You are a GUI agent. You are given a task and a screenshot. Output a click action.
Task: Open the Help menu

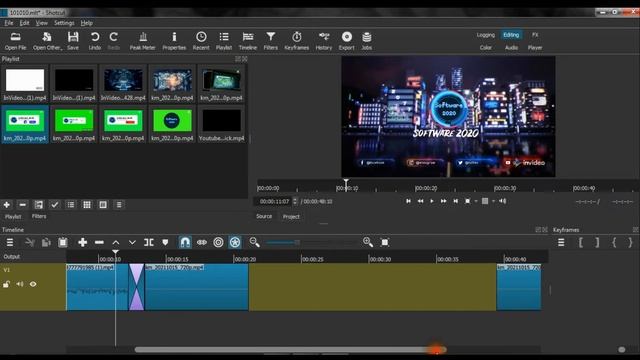click(87, 23)
